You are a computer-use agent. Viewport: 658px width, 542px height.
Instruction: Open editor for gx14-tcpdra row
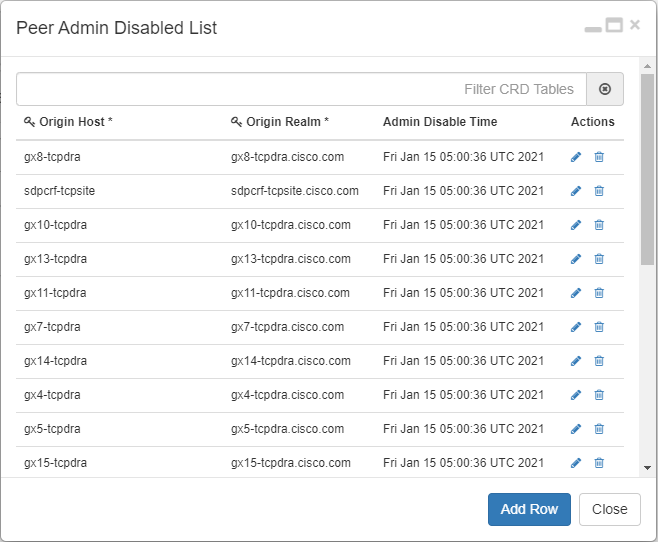[x=576, y=361]
